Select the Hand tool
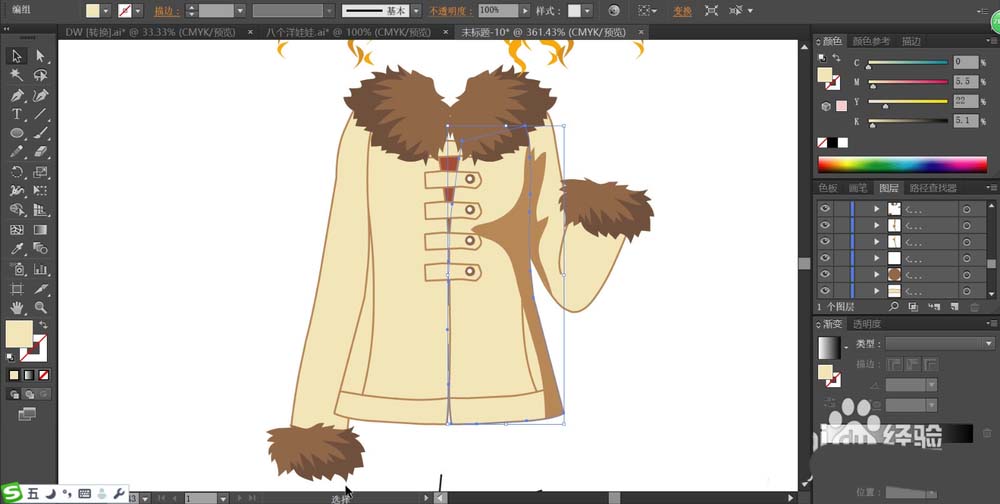The height and width of the screenshot is (504, 1000). click(17, 308)
